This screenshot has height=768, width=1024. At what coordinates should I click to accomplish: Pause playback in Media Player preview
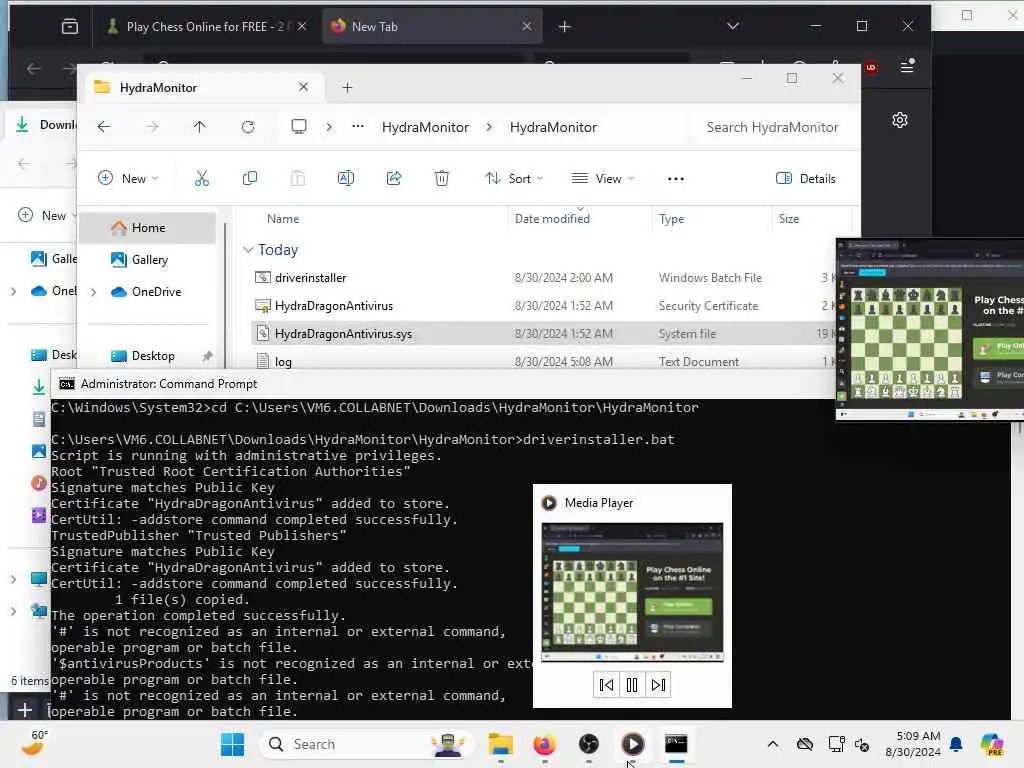632,684
